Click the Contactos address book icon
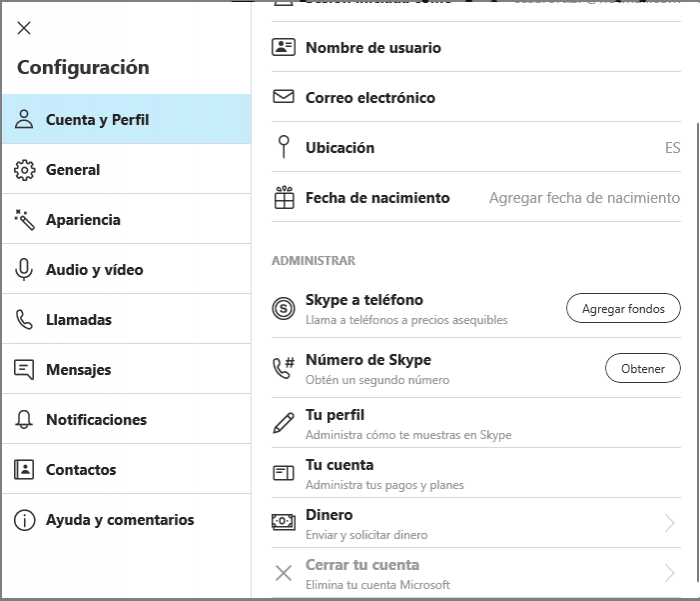 point(24,470)
